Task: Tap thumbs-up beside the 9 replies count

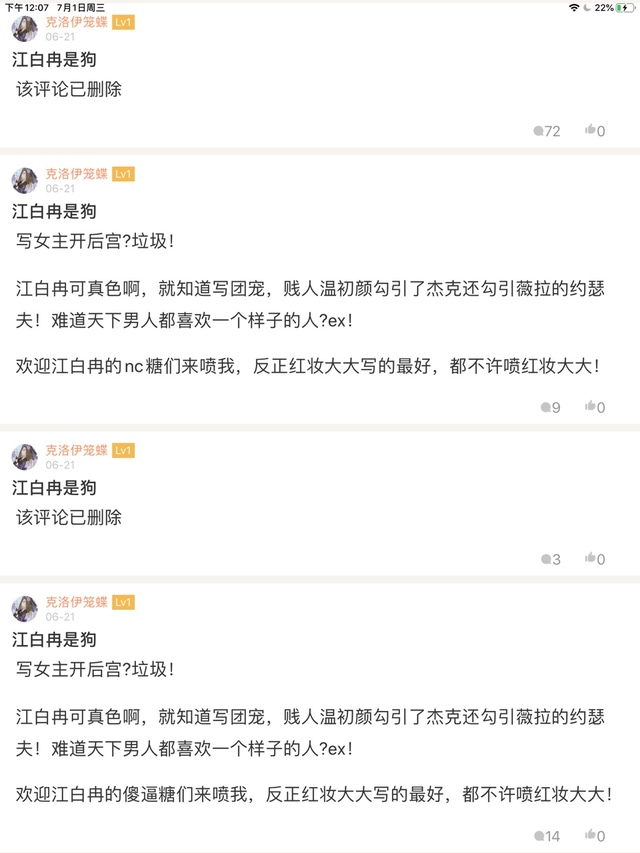Action: (591, 406)
